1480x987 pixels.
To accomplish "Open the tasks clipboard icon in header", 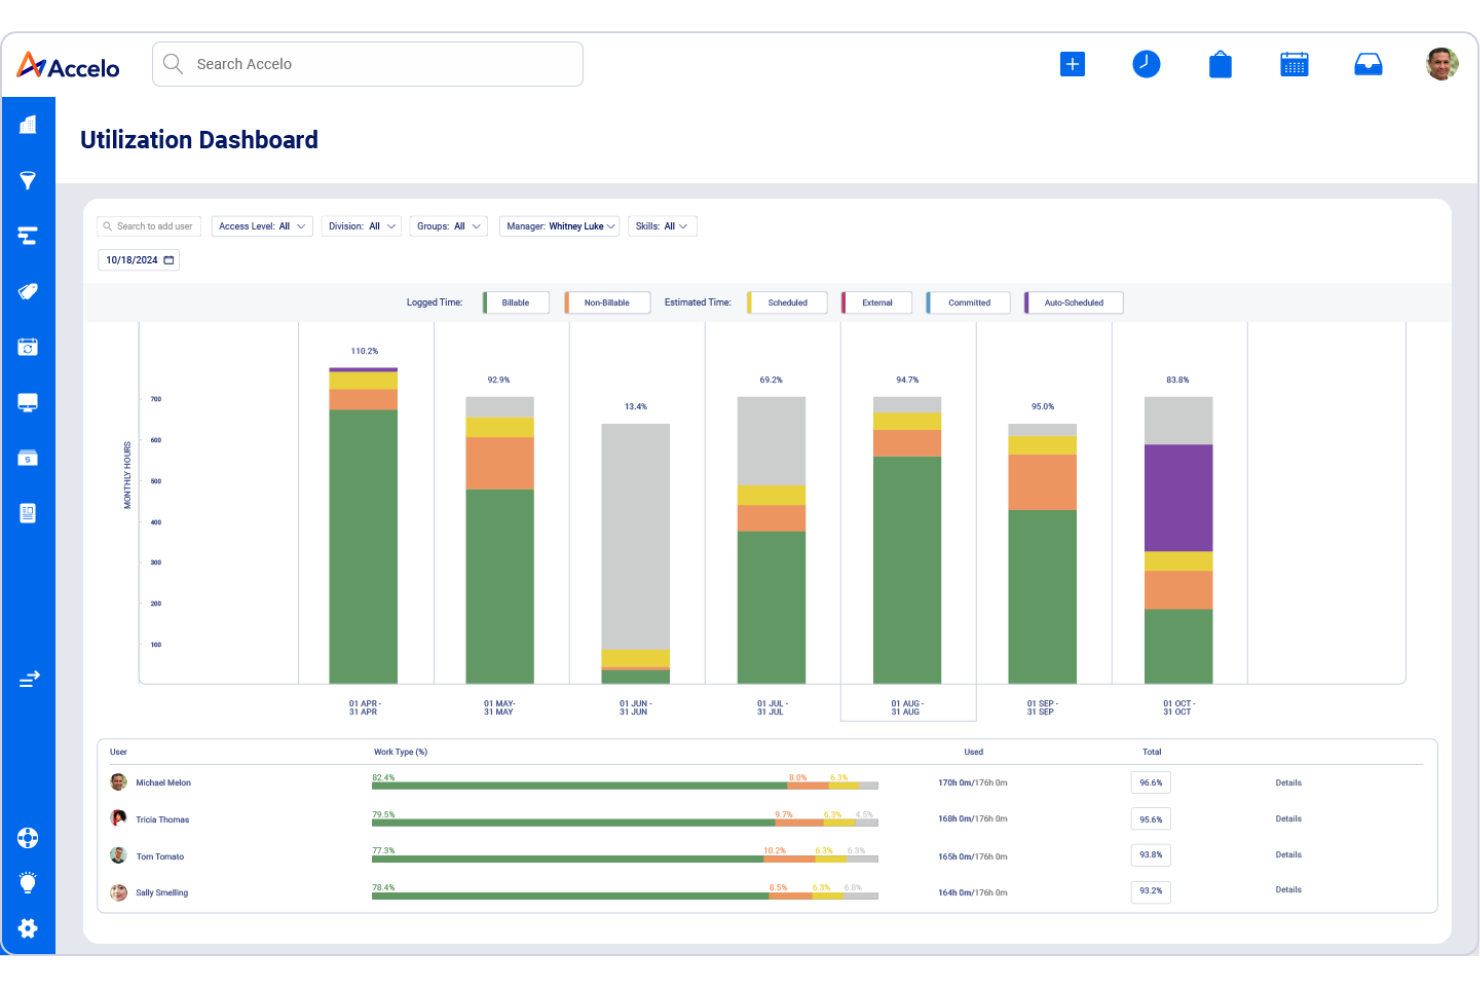I will tap(1220, 64).
